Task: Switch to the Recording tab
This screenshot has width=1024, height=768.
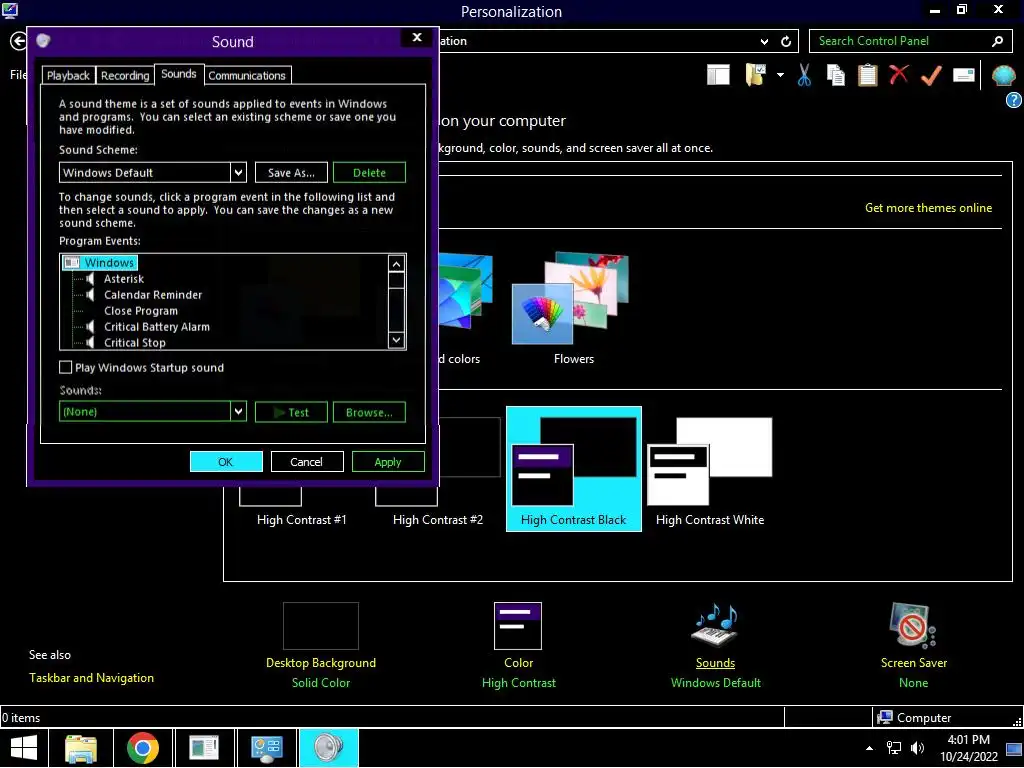Action: coord(125,75)
